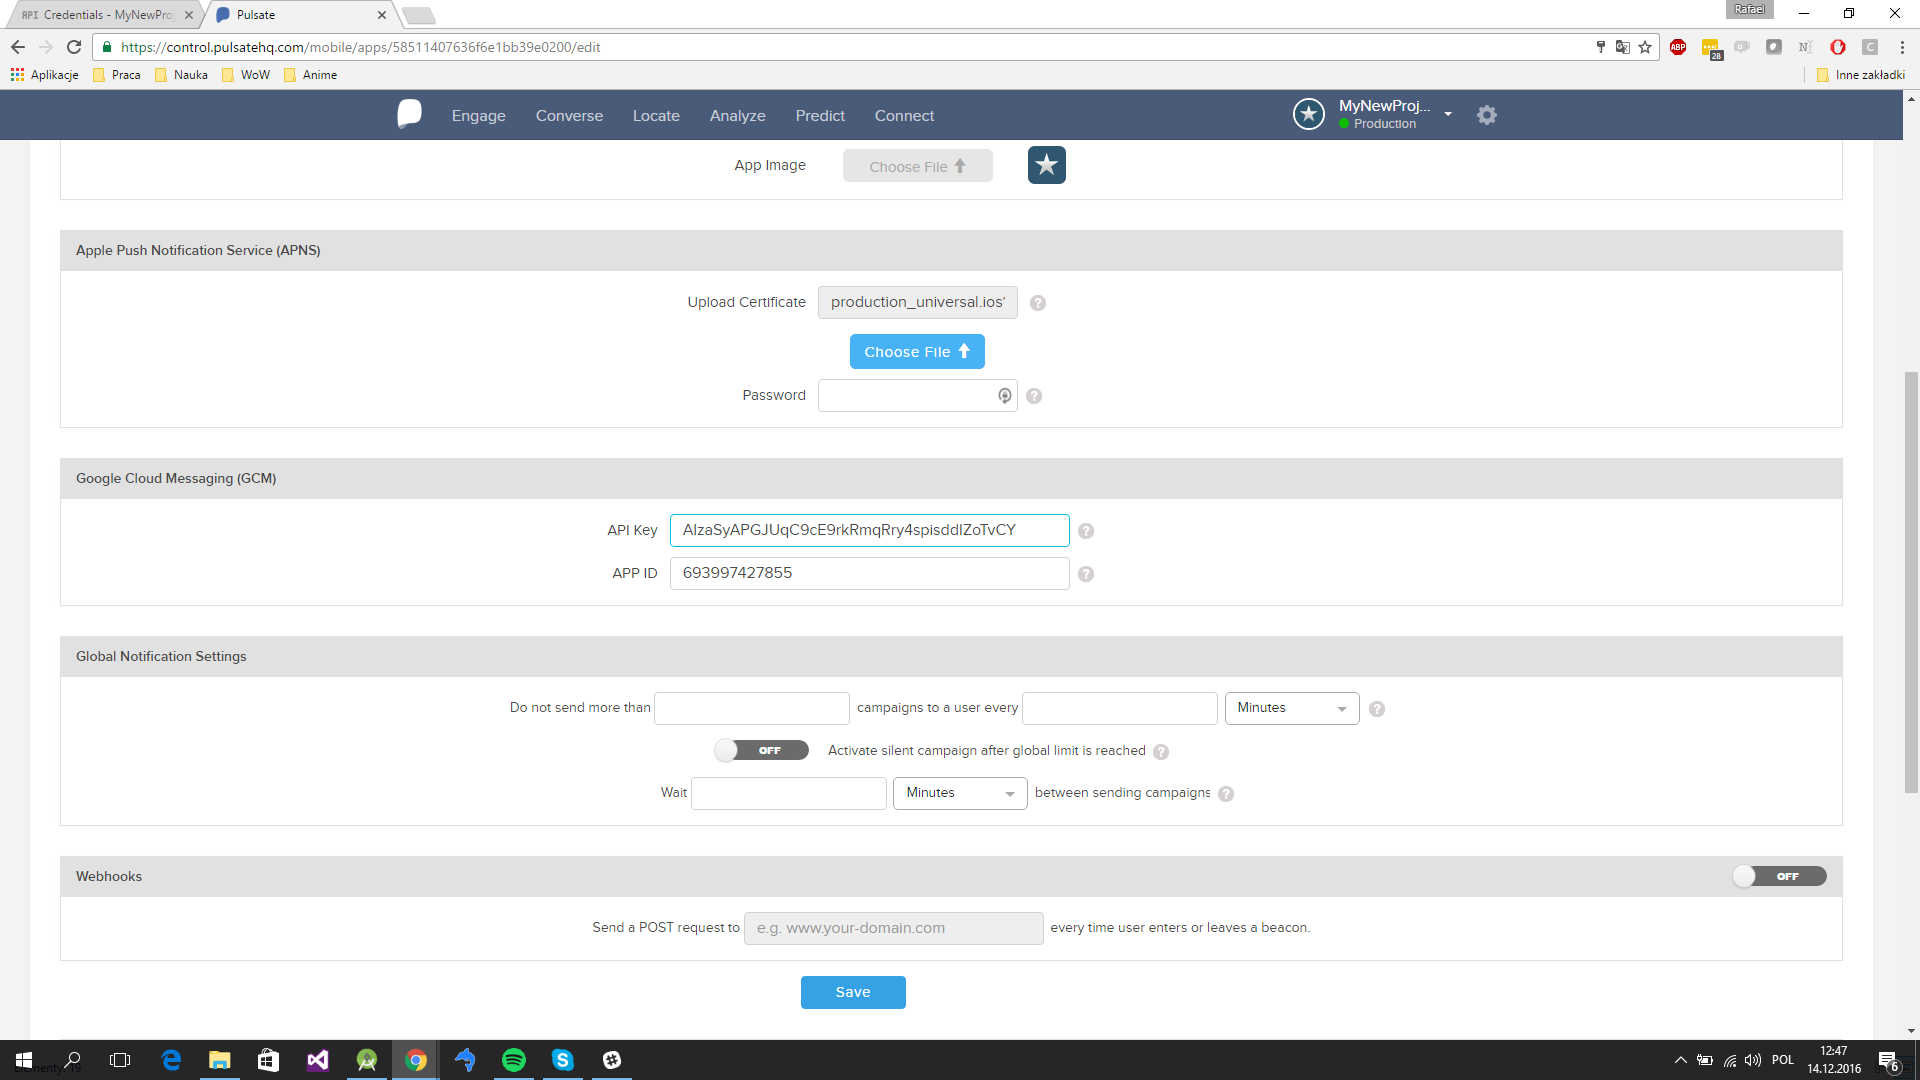Click Adblock Plus extension icon
This screenshot has width=1920, height=1080.
click(x=1678, y=47)
